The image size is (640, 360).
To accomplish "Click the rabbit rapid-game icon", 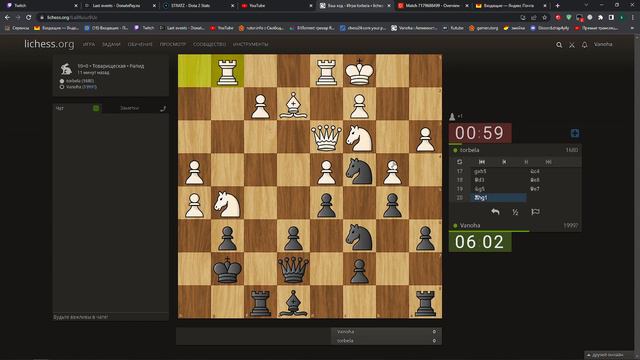I will coord(66,69).
